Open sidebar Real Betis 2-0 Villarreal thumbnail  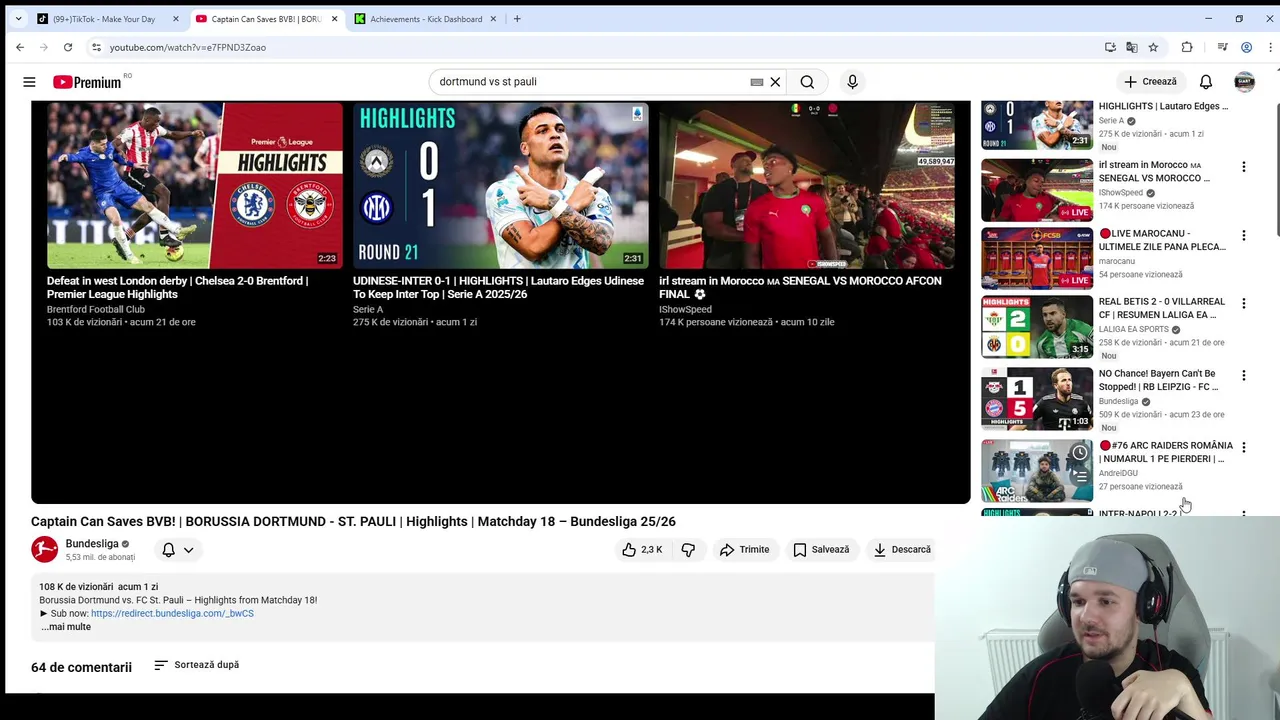(1037, 327)
